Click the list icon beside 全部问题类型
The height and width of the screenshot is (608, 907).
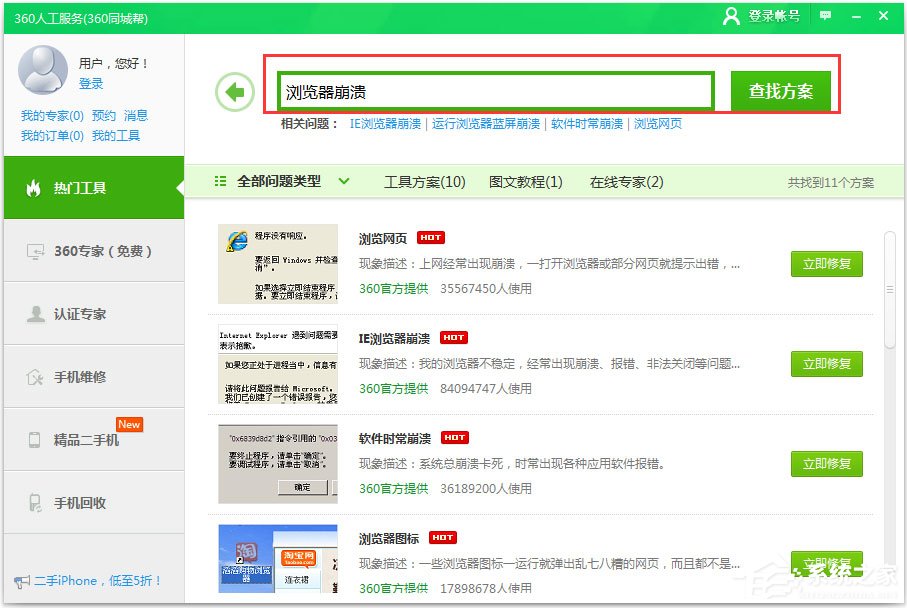pyautogui.click(x=221, y=182)
